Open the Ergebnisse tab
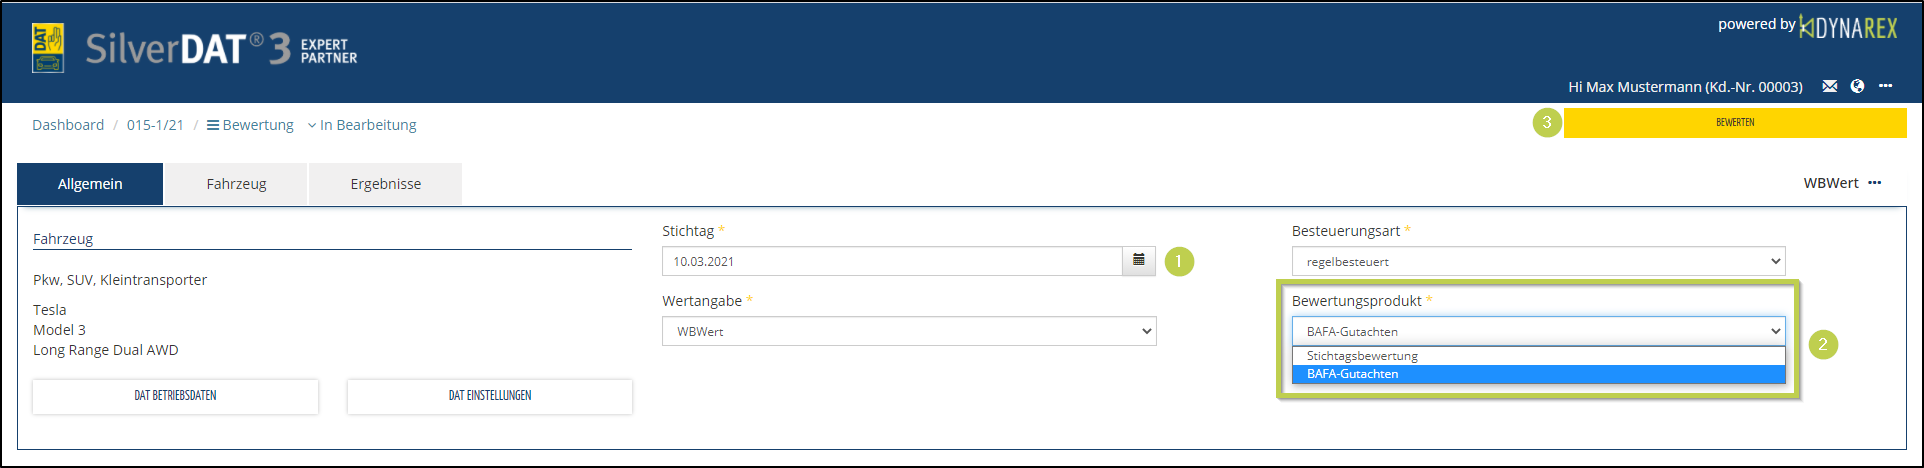 (385, 184)
